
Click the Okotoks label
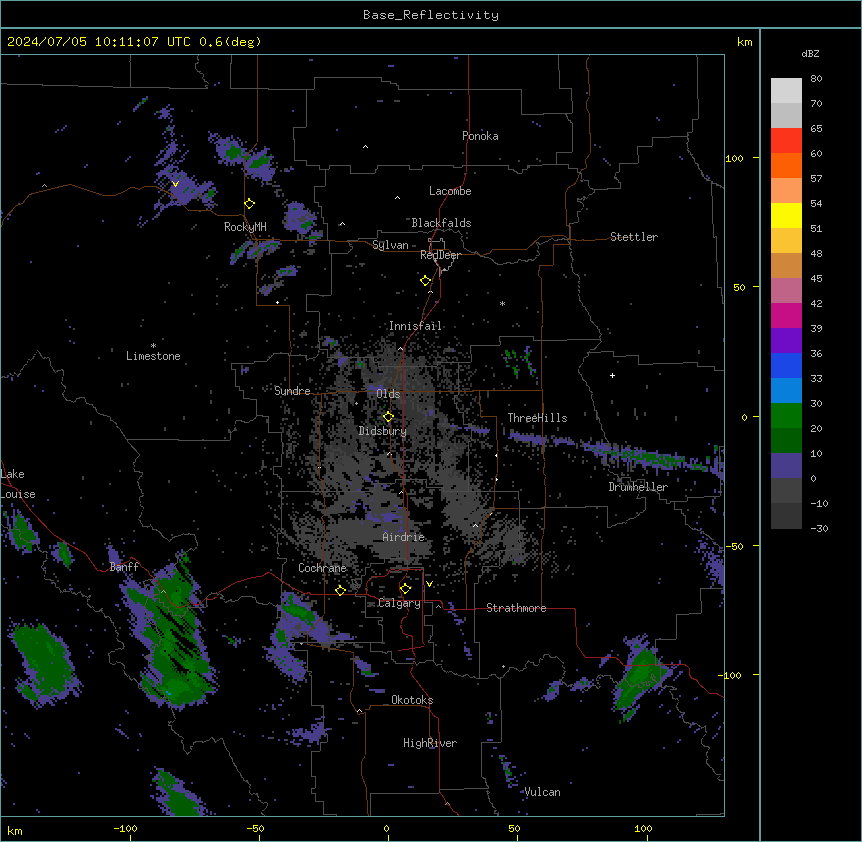tap(412, 700)
